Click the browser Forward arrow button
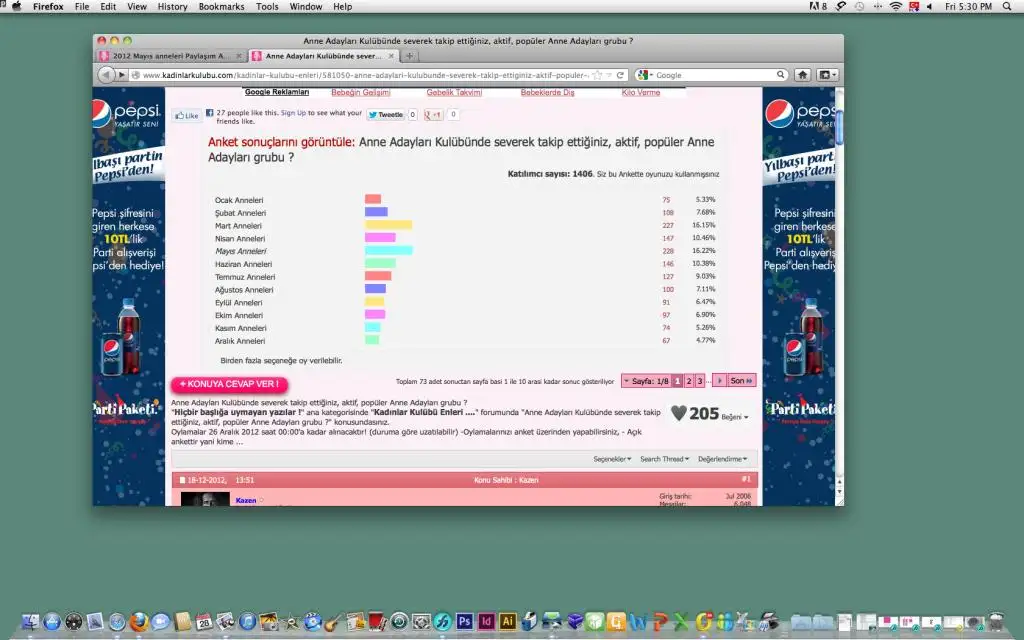Screen dimensions: 1024x640 click(121, 75)
